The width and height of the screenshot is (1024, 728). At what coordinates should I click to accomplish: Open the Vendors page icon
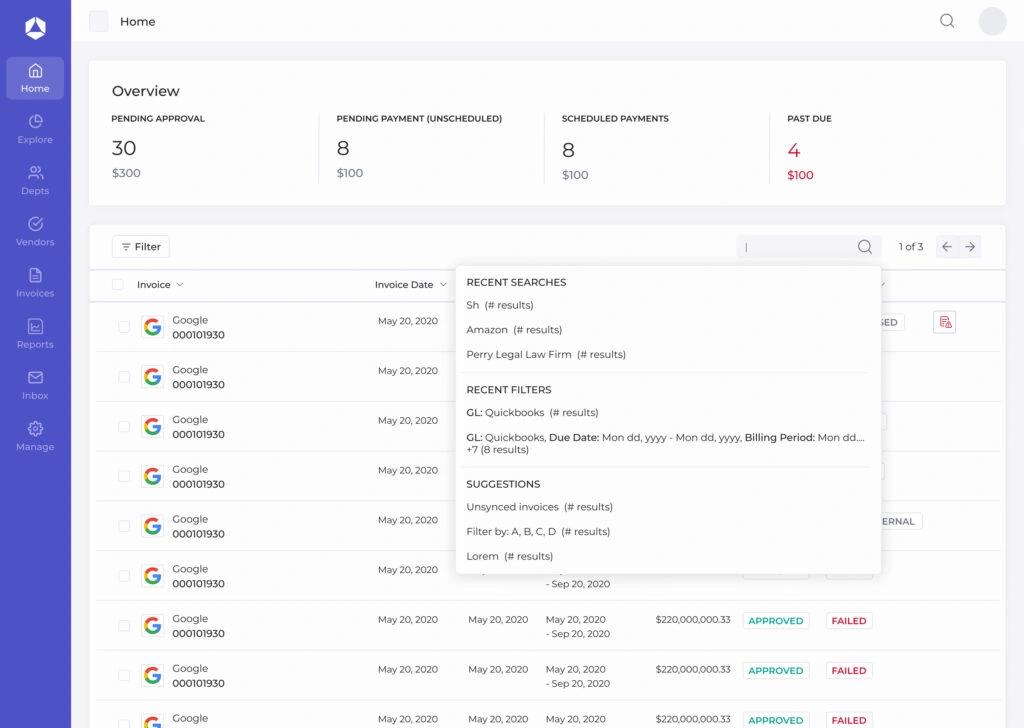(35, 224)
